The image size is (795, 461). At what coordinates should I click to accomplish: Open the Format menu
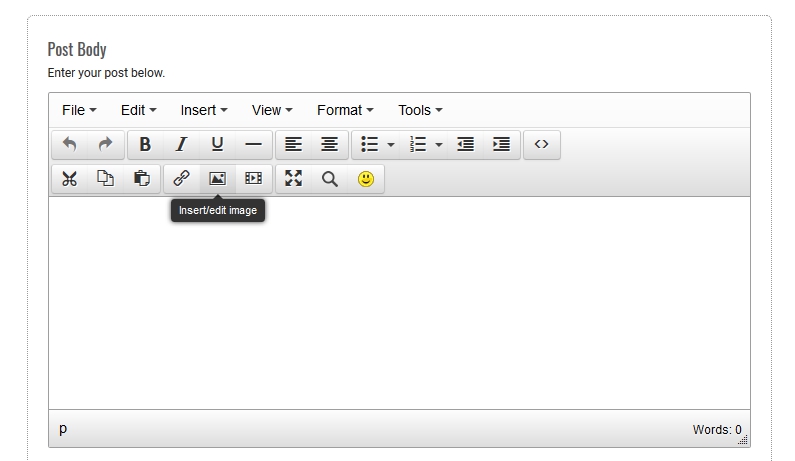(x=345, y=110)
